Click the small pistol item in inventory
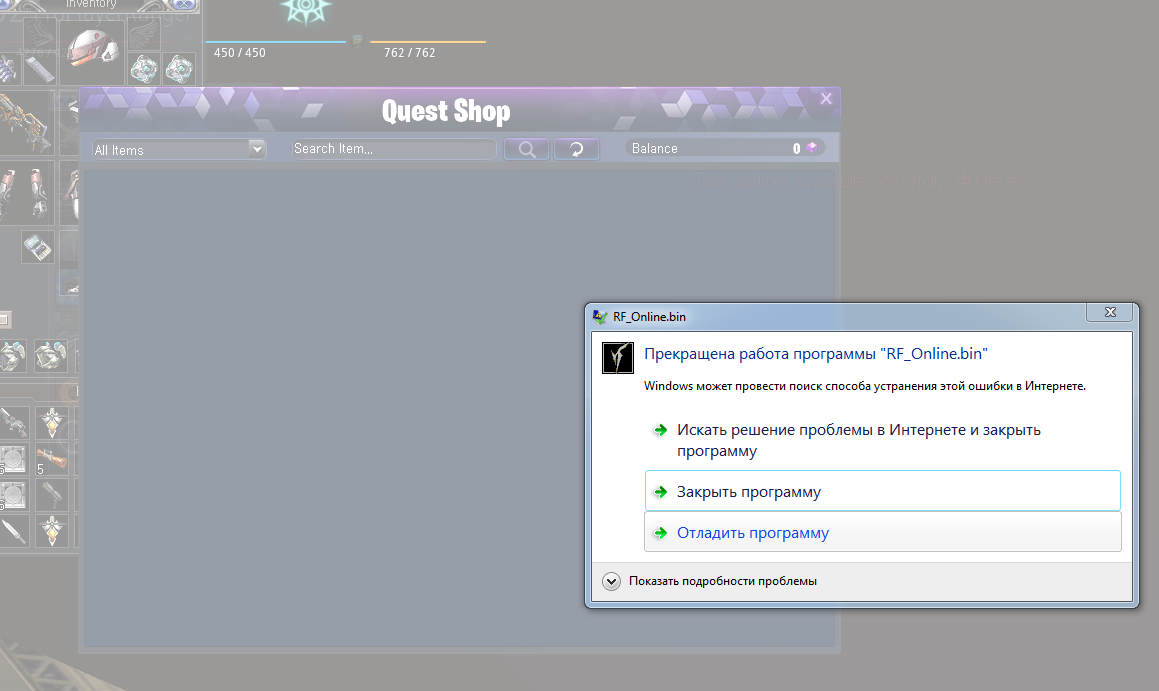Image resolution: width=1159 pixels, height=691 pixels. 52,494
